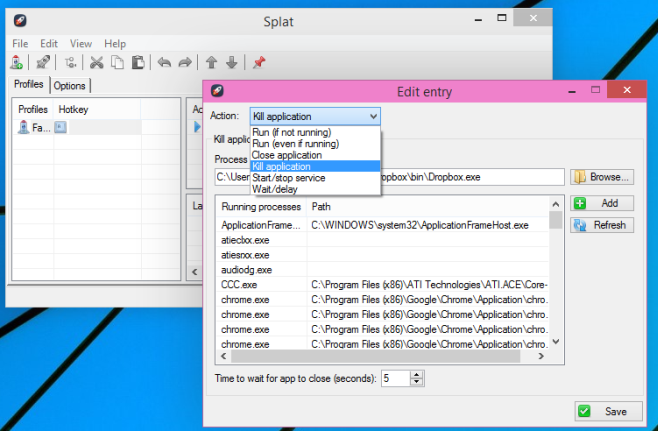The height and width of the screenshot is (431, 658).
Task: Click the Hotkey column header in Splat
Action: point(97,109)
